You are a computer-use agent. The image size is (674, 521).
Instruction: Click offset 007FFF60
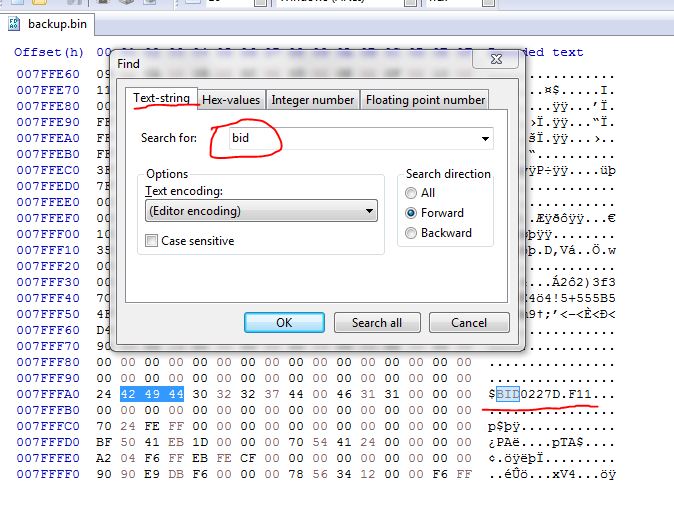tap(48, 330)
